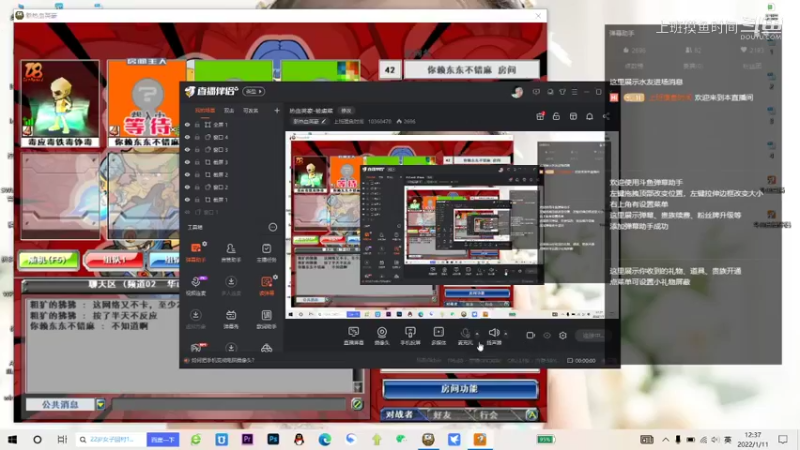The image size is (800, 450).
Task: Toggle visibility of the 全屏 1 source
Action: pyautogui.click(x=187, y=124)
